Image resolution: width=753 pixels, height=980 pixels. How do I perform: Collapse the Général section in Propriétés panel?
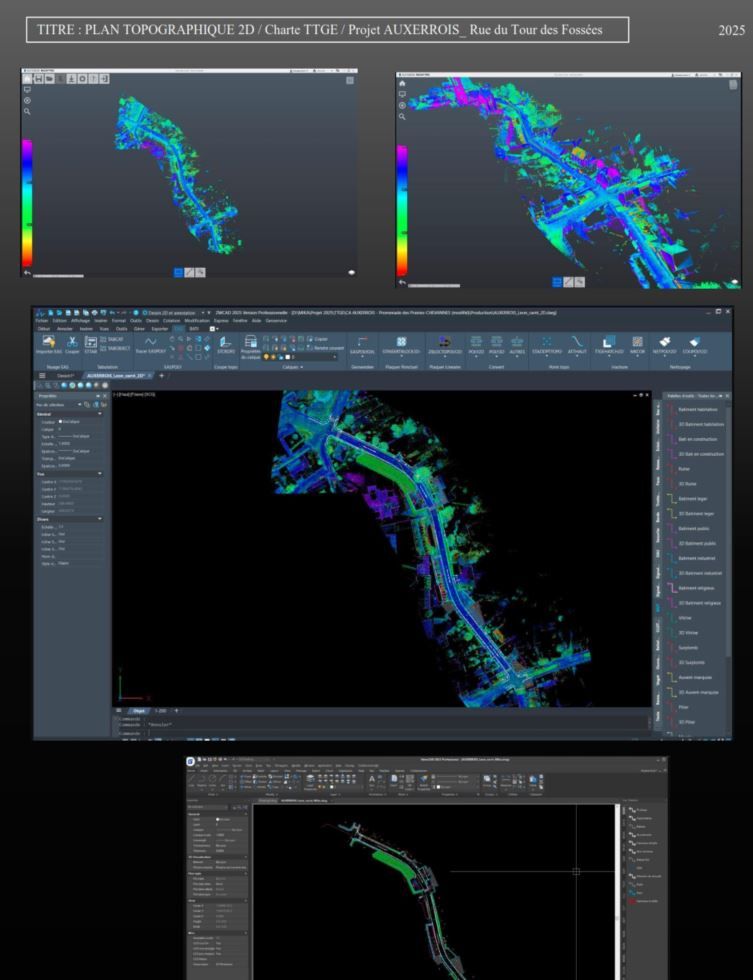coord(101,414)
